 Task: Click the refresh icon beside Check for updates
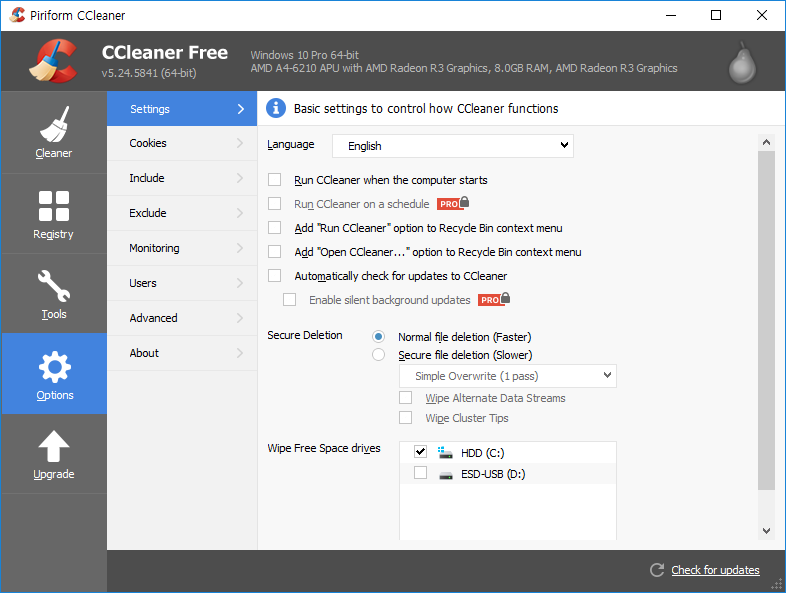tap(657, 570)
